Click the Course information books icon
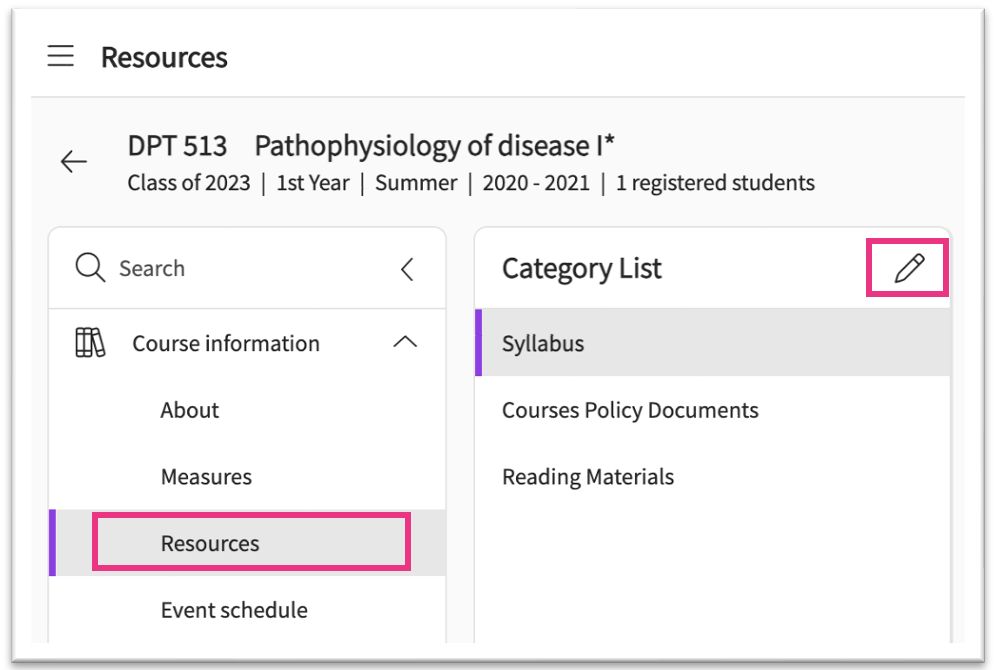Viewport: 998px width, 670px height. 90,343
